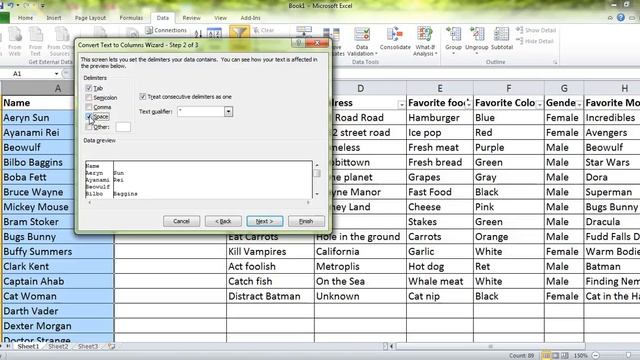Open the Favorite Color filter dropdown
The height and width of the screenshot is (360, 640).
(540, 104)
